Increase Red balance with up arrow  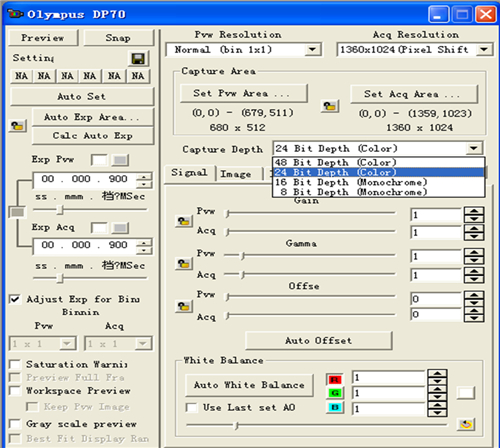pyautogui.click(x=437, y=373)
